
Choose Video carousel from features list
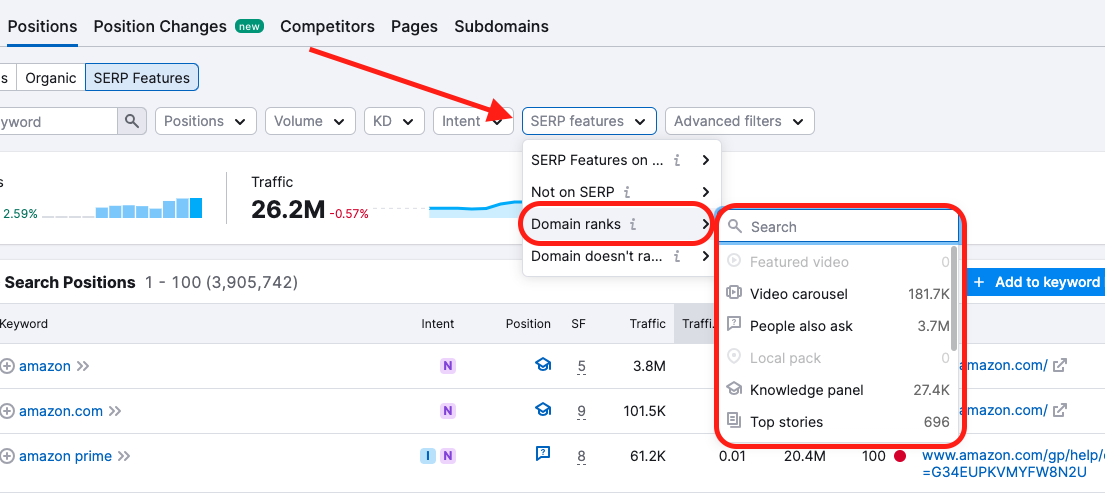coord(837,294)
